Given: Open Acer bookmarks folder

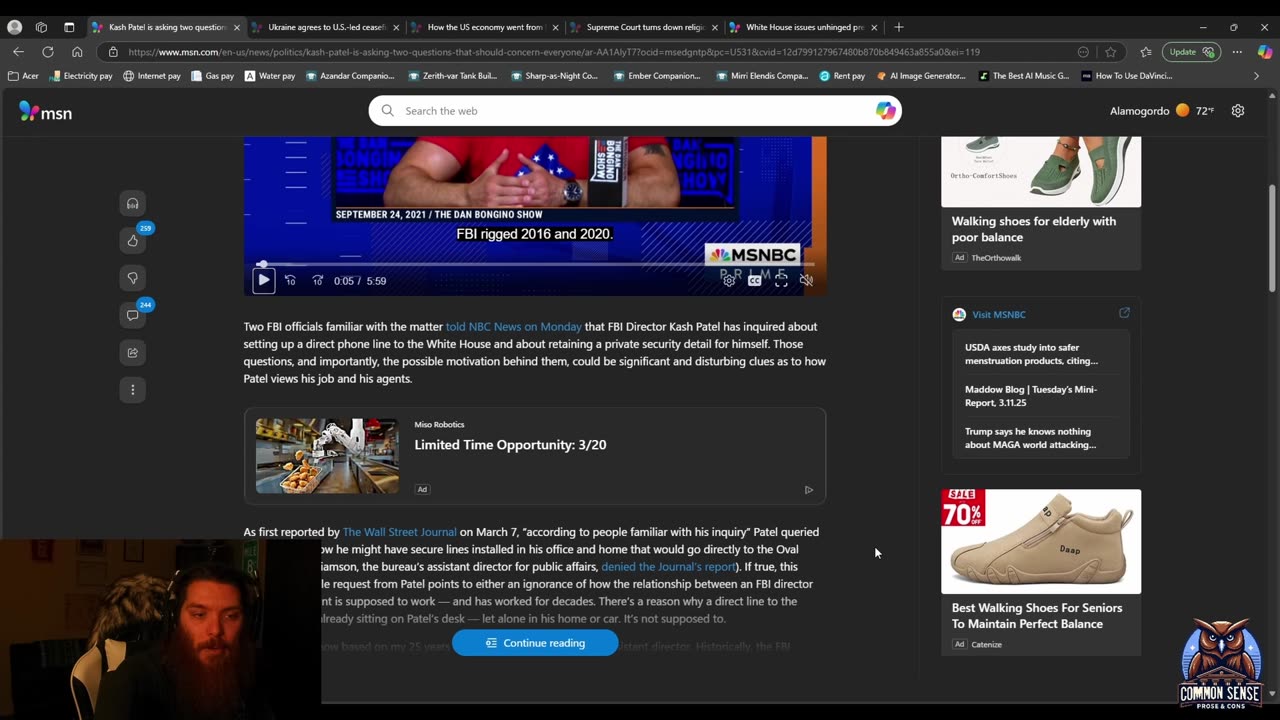Looking at the screenshot, I should [23, 76].
